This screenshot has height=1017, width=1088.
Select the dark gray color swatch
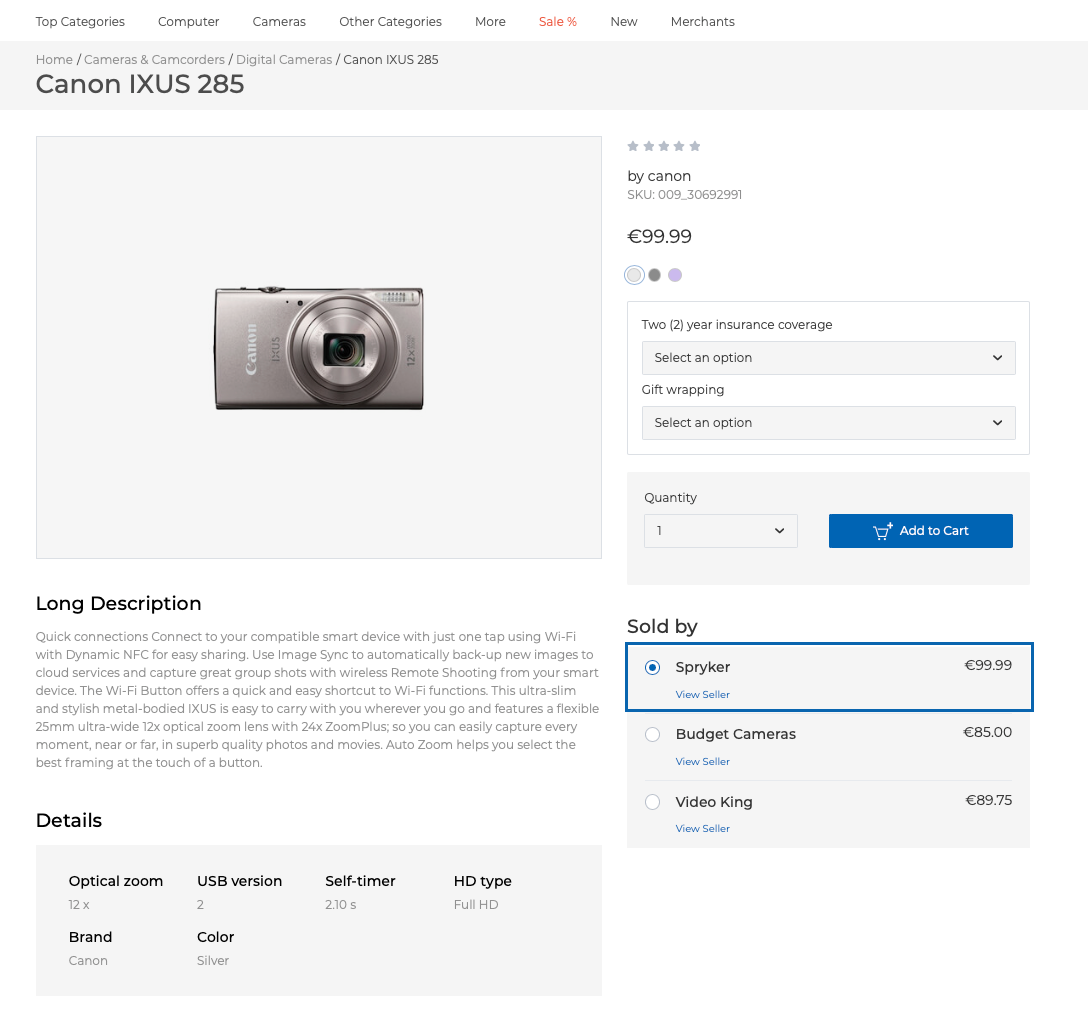654,275
